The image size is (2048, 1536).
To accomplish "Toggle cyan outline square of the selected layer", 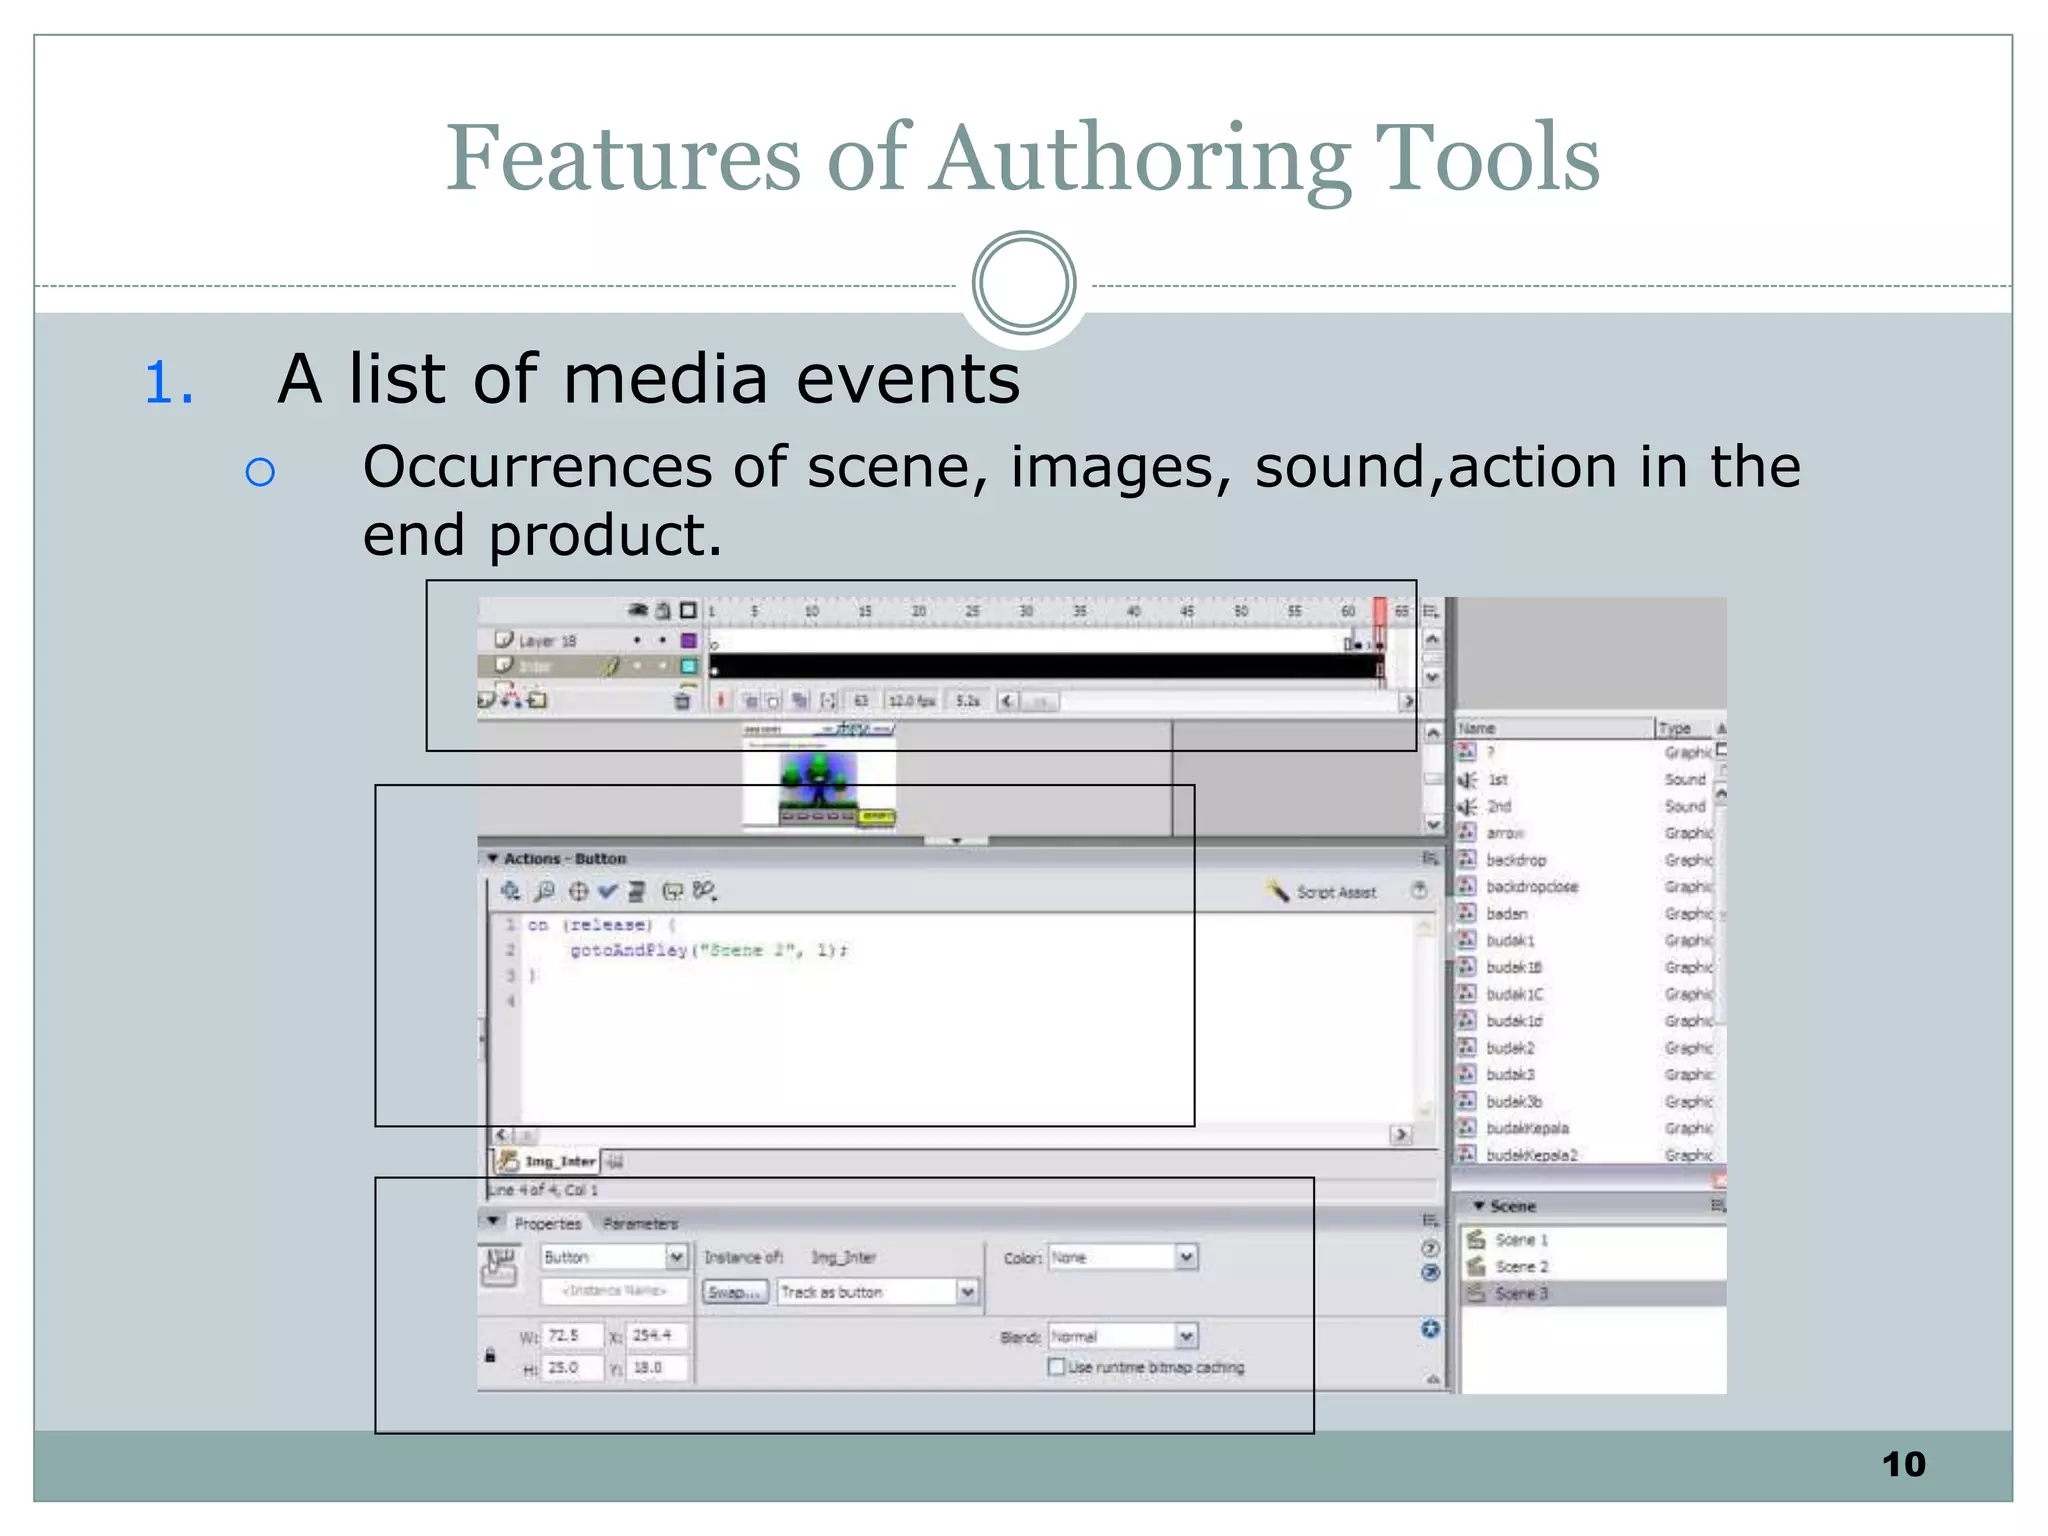I will pyautogui.click(x=688, y=666).
